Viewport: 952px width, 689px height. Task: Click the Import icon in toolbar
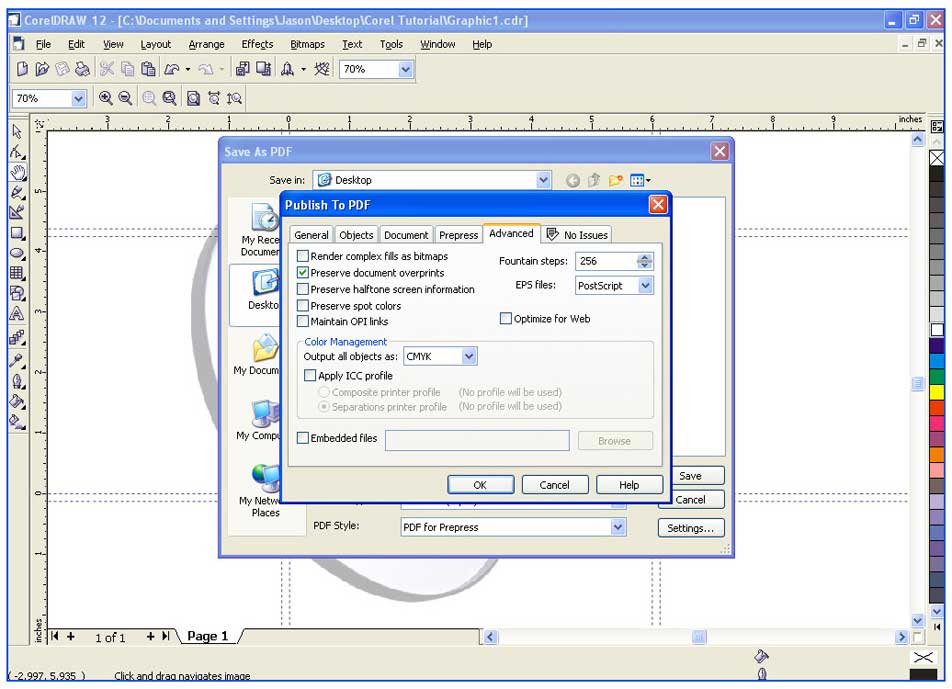click(242, 69)
